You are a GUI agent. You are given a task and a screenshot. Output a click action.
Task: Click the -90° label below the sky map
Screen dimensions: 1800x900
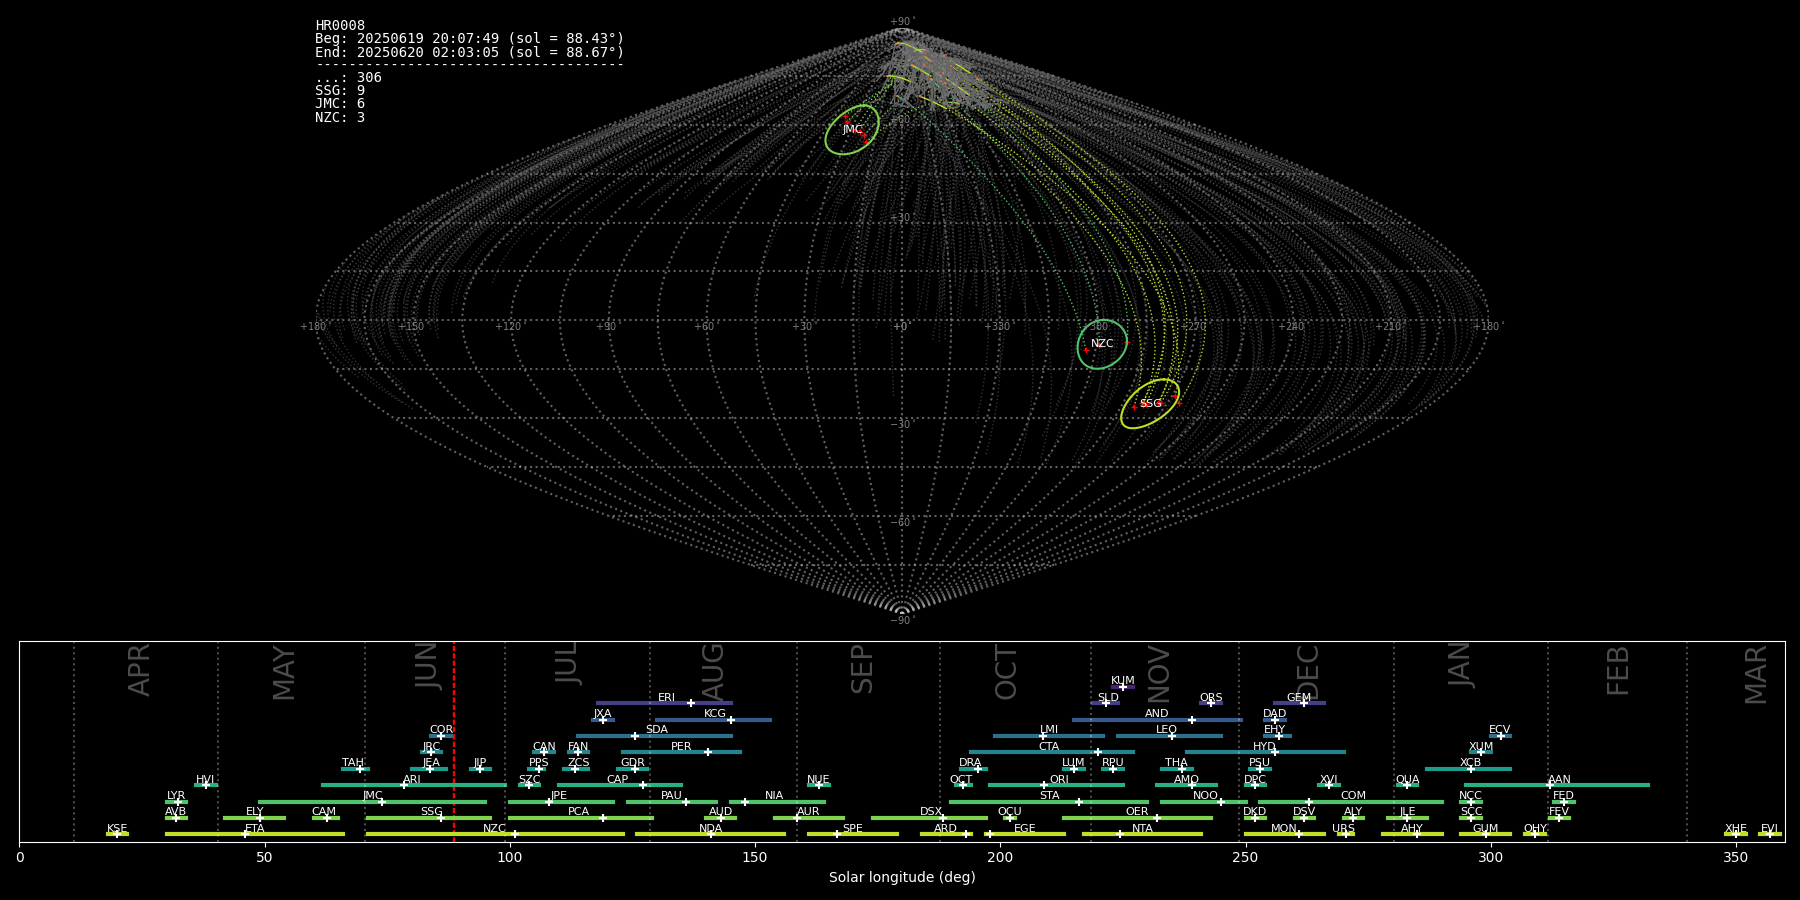coord(901,621)
